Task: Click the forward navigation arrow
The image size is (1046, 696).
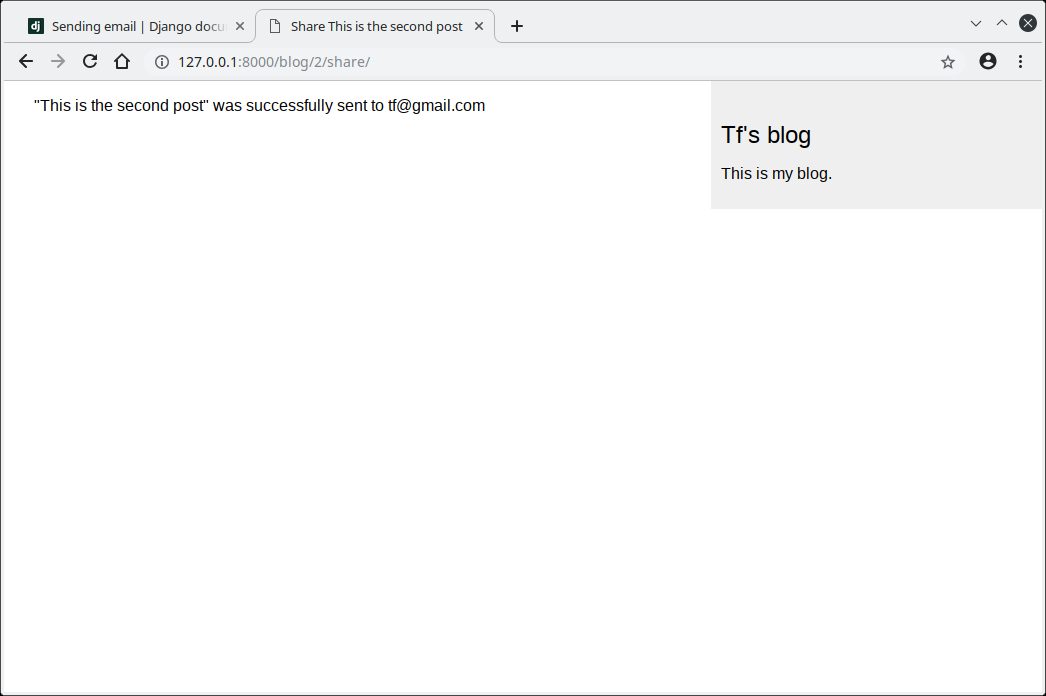Action: tap(58, 62)
